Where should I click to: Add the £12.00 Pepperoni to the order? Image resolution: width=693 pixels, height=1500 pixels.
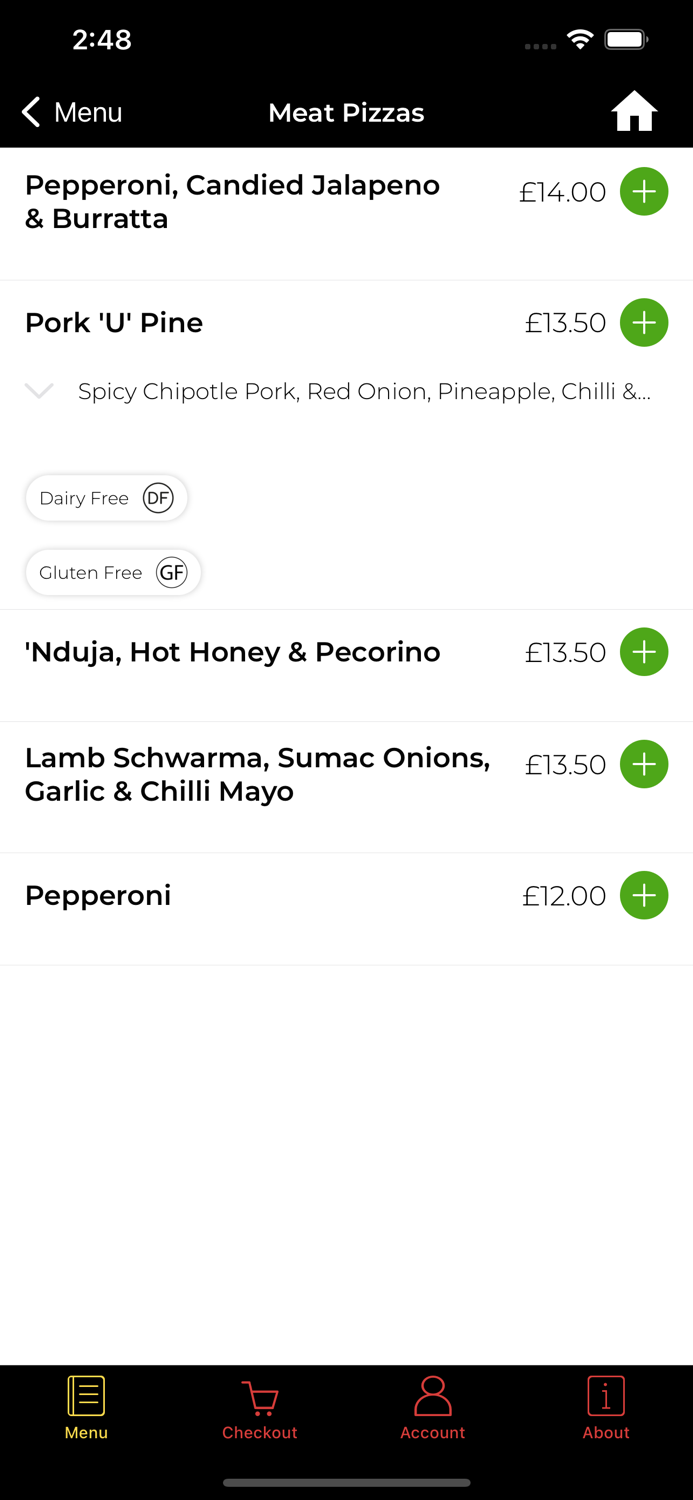[x=644, y=895]
